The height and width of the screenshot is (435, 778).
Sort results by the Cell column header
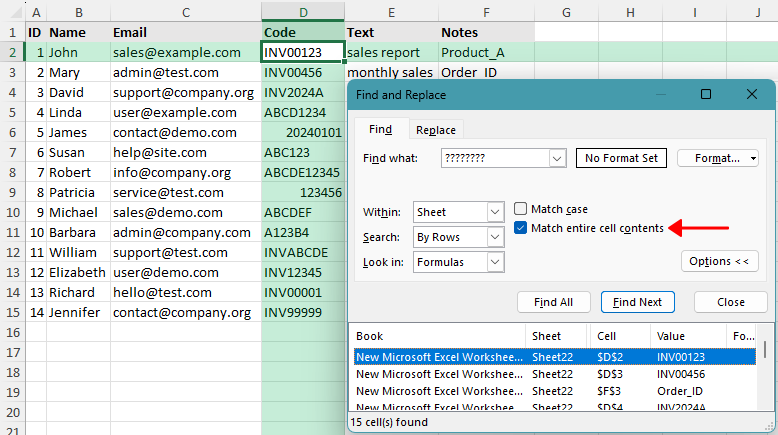[620, 336]
